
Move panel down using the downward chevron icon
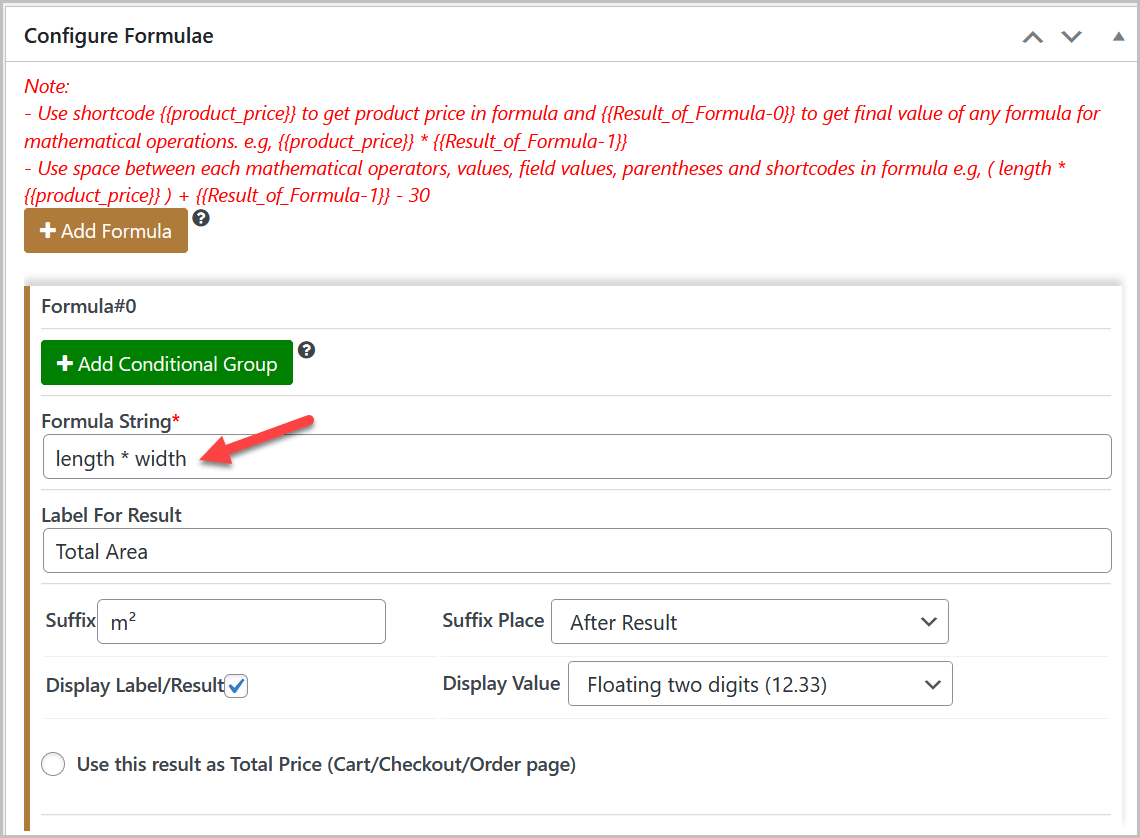1071,36
